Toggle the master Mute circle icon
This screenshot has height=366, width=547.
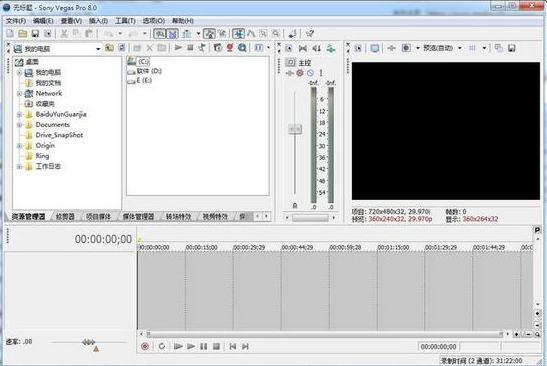310,73
